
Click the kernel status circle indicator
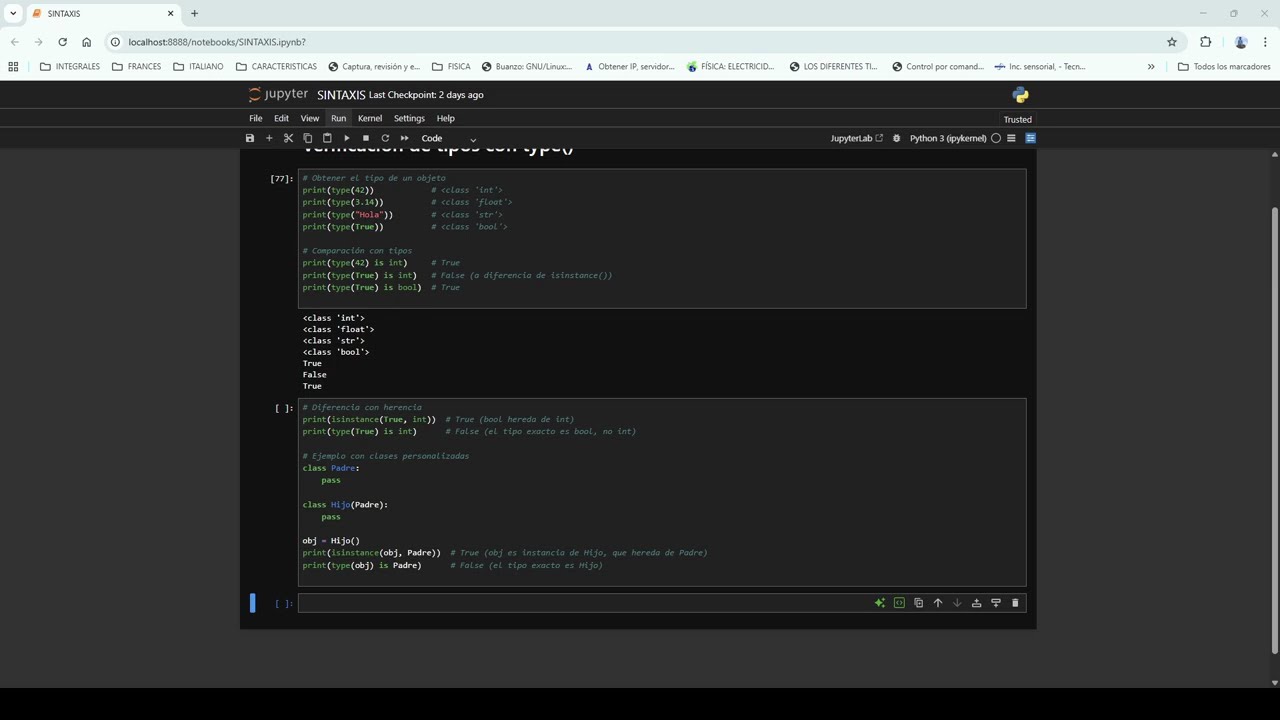point(996,138)
